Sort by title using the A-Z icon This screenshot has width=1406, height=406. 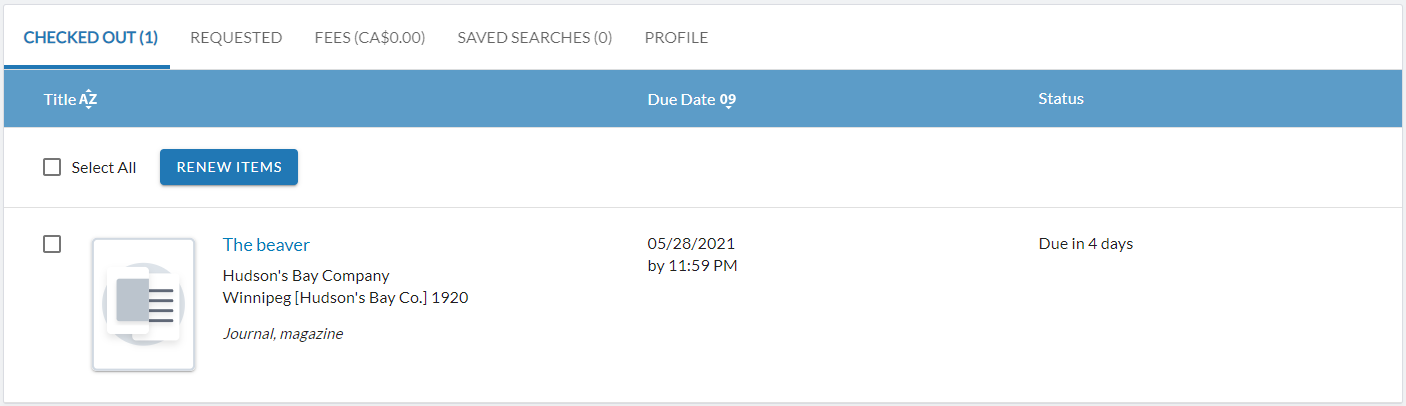(x=88, y=99)
